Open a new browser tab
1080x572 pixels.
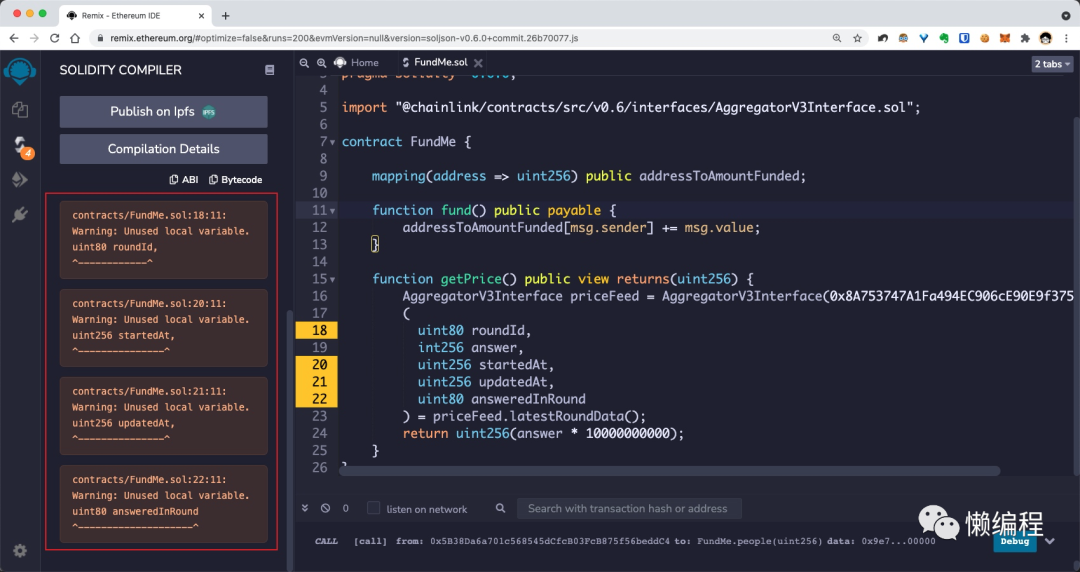coord(225,15)
